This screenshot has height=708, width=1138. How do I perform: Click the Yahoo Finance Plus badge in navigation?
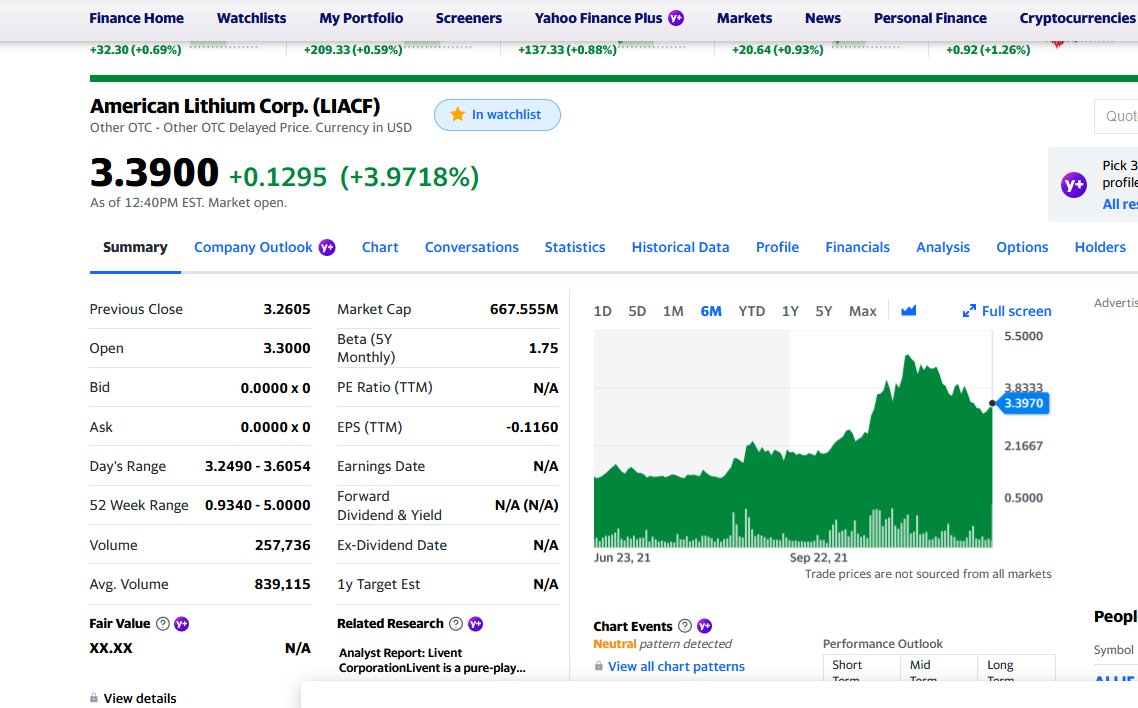[x=676, y=18]
